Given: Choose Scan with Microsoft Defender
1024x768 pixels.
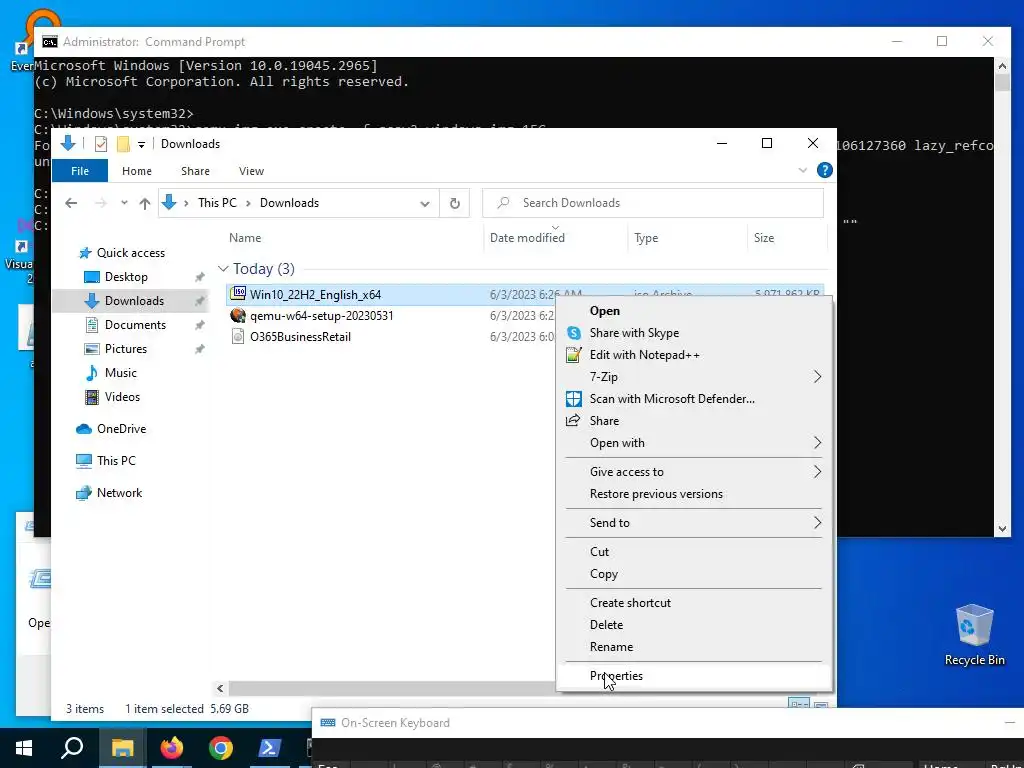Looking at the screenshot, I should pos(694,399).
